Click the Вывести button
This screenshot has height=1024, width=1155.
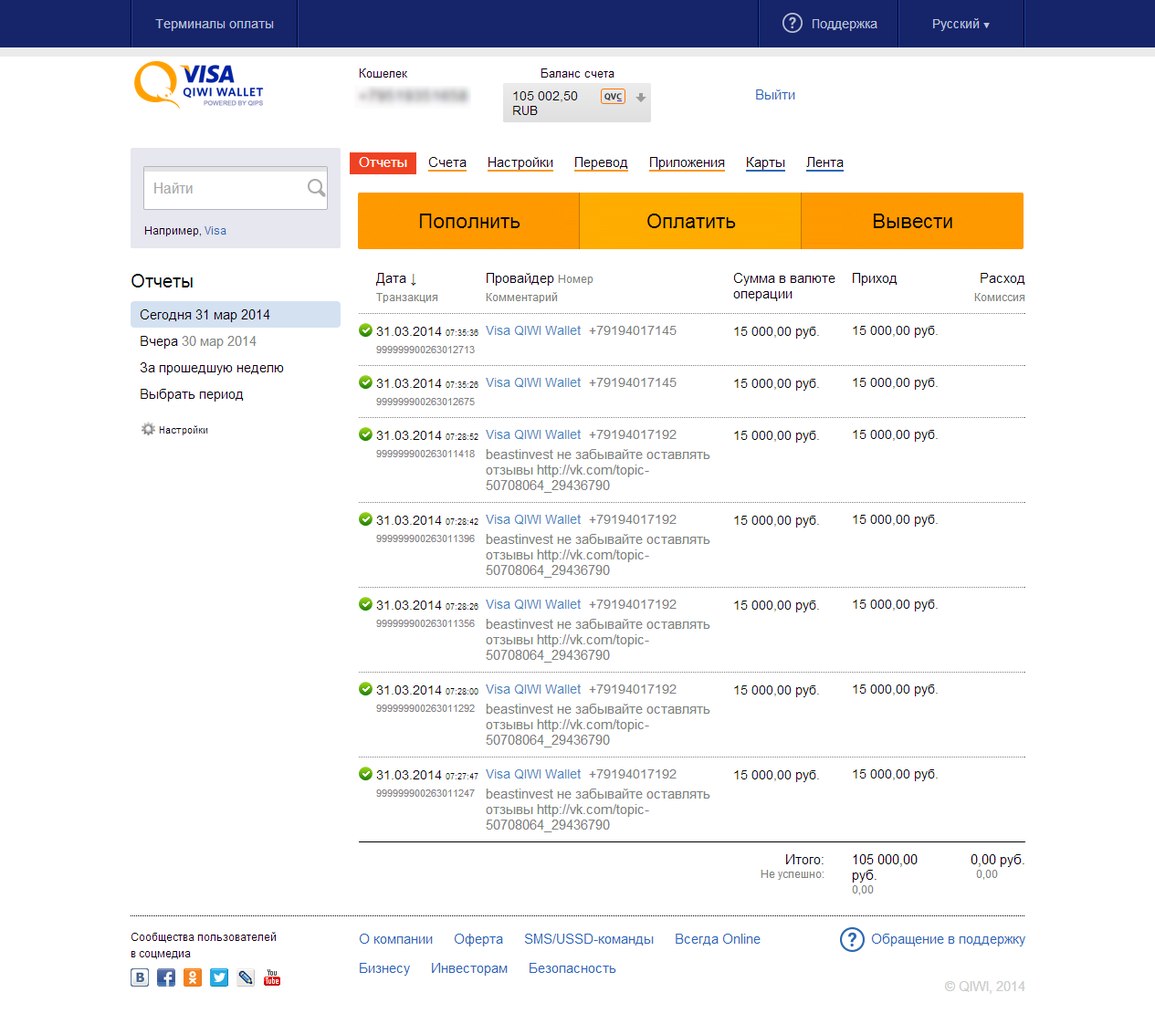913,221
